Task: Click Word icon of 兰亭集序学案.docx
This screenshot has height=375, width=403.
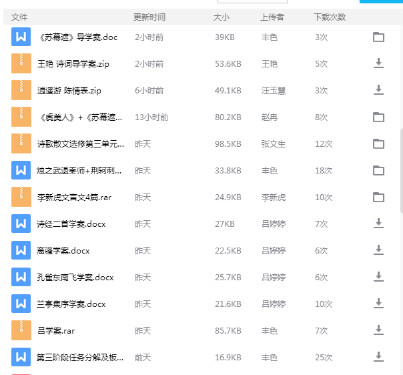Action: click(x=21, y=303)
